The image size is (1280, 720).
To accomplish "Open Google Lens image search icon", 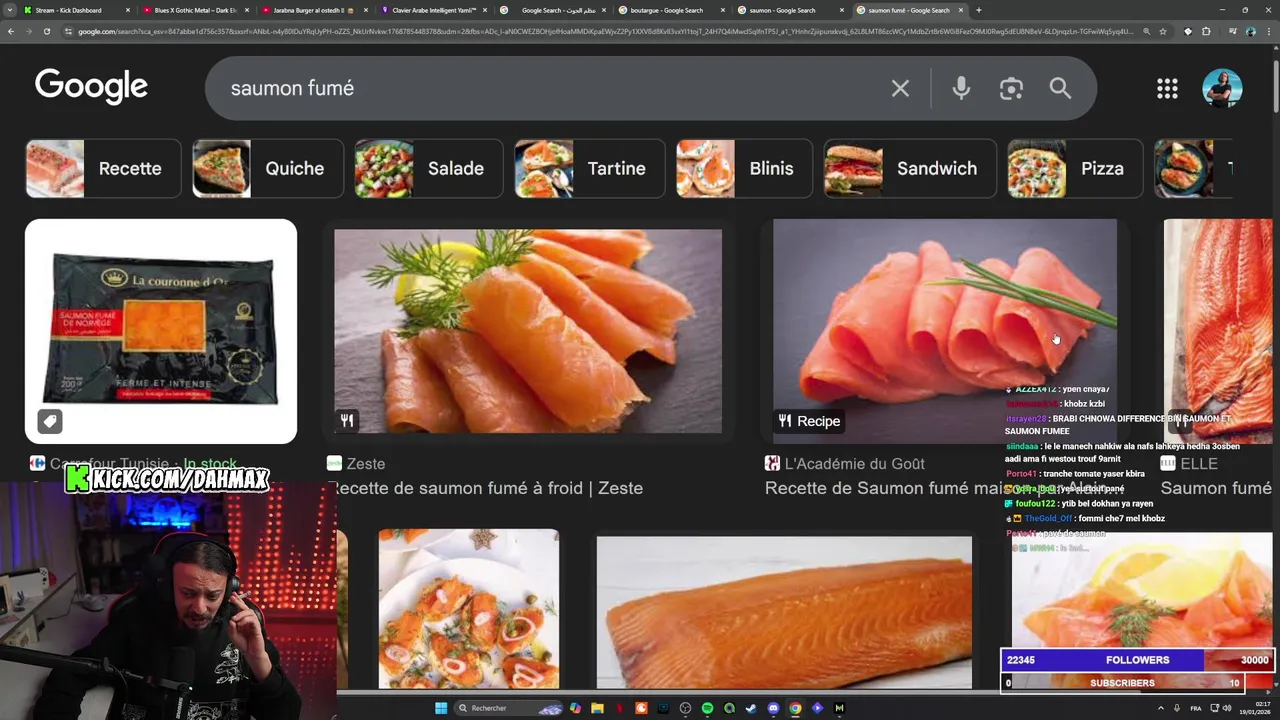I will click(1011, 88).
